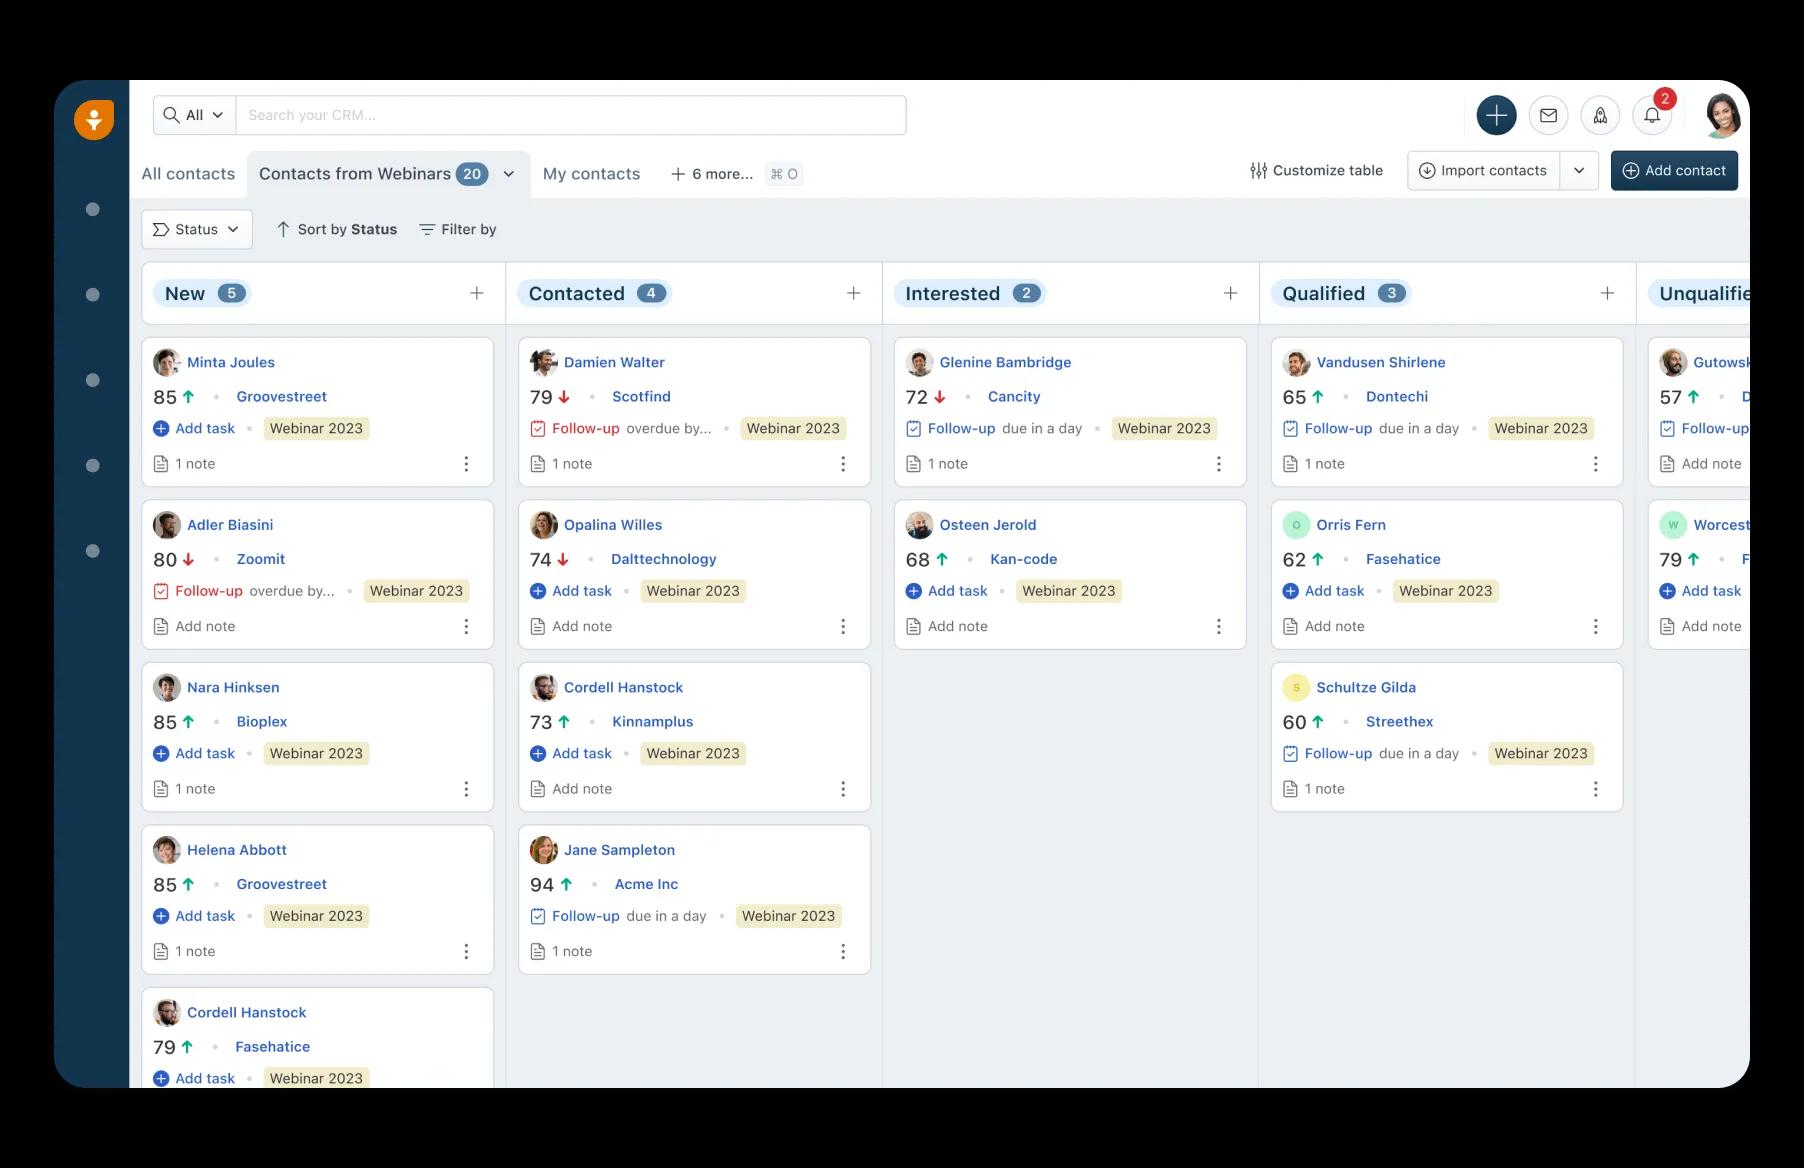Click the rocket icon in header

pos(1600,115)
